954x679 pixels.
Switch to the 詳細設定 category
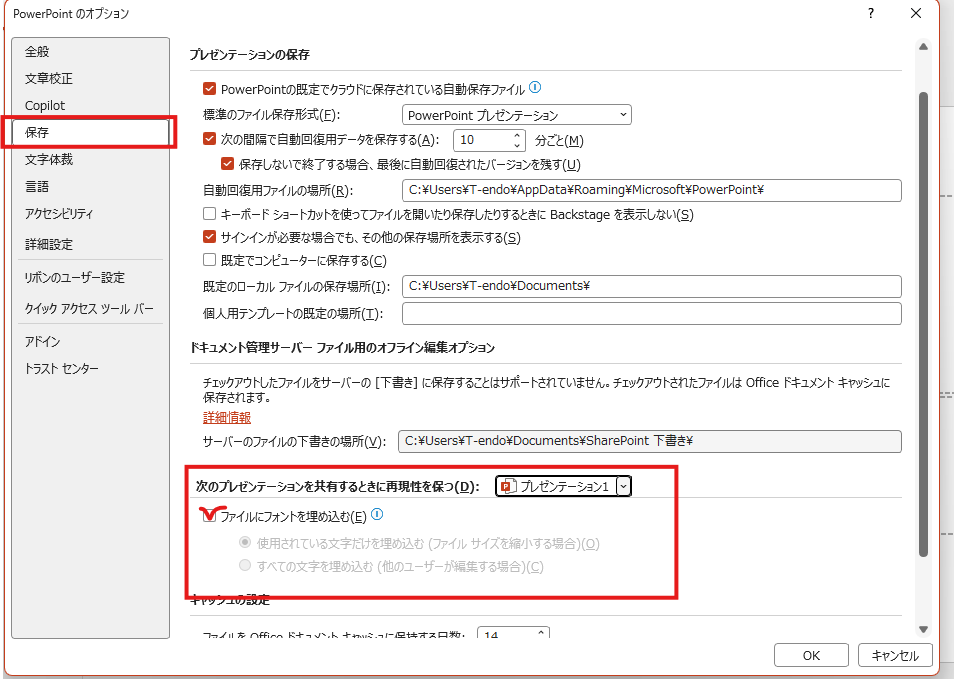click(x=49, y=244)
